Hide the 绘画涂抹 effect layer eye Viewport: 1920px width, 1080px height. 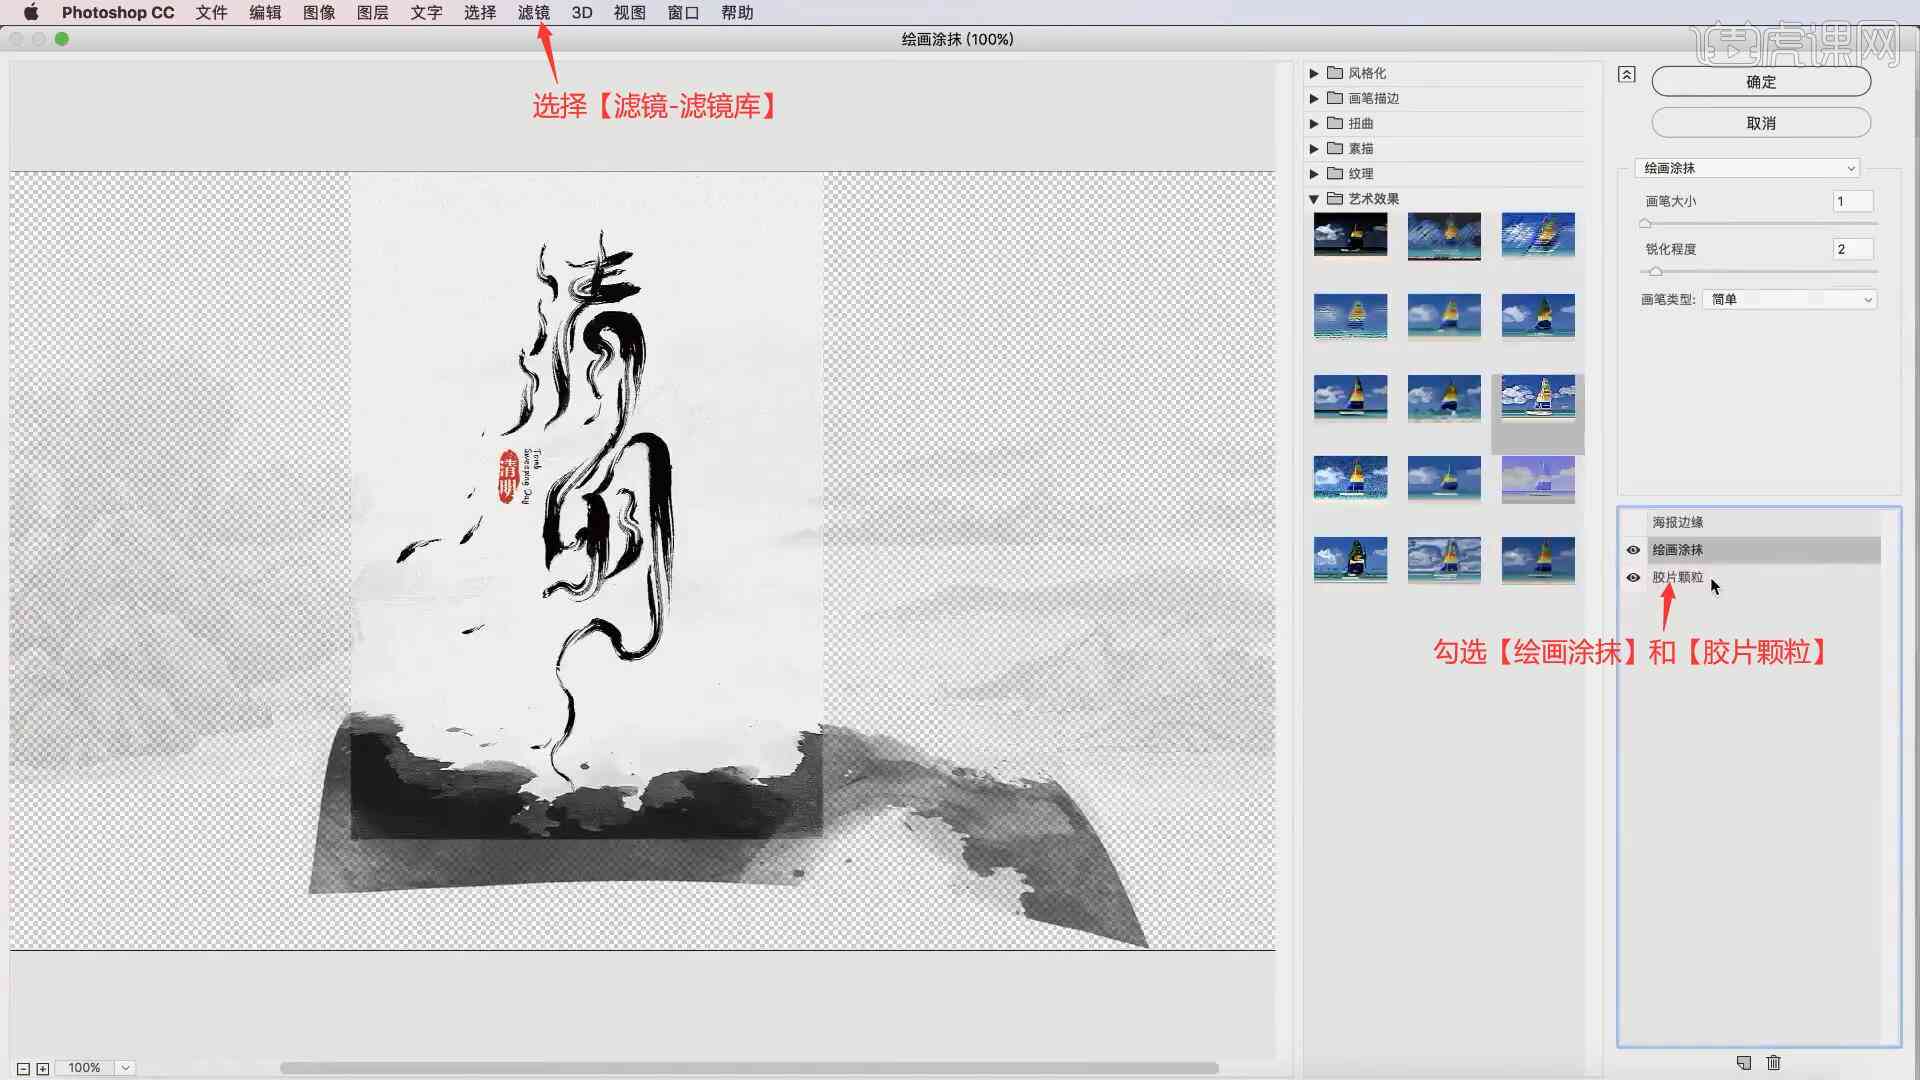(x=1633, y=550)
